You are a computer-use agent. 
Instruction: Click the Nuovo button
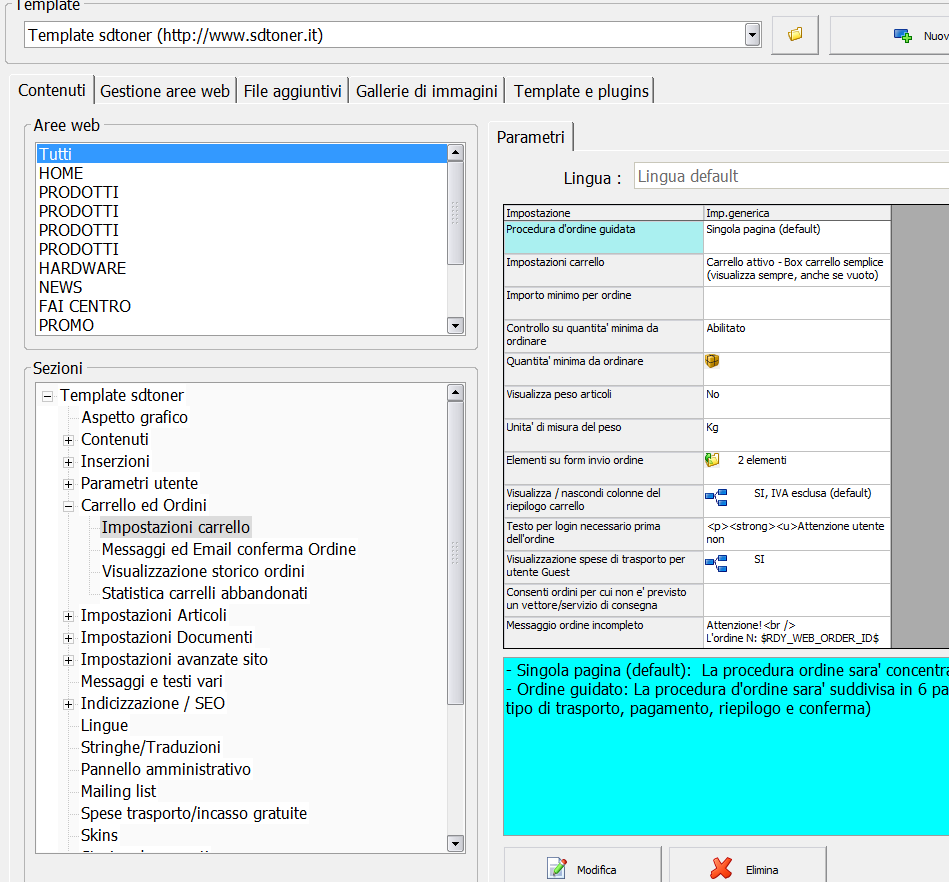point(890,35)
